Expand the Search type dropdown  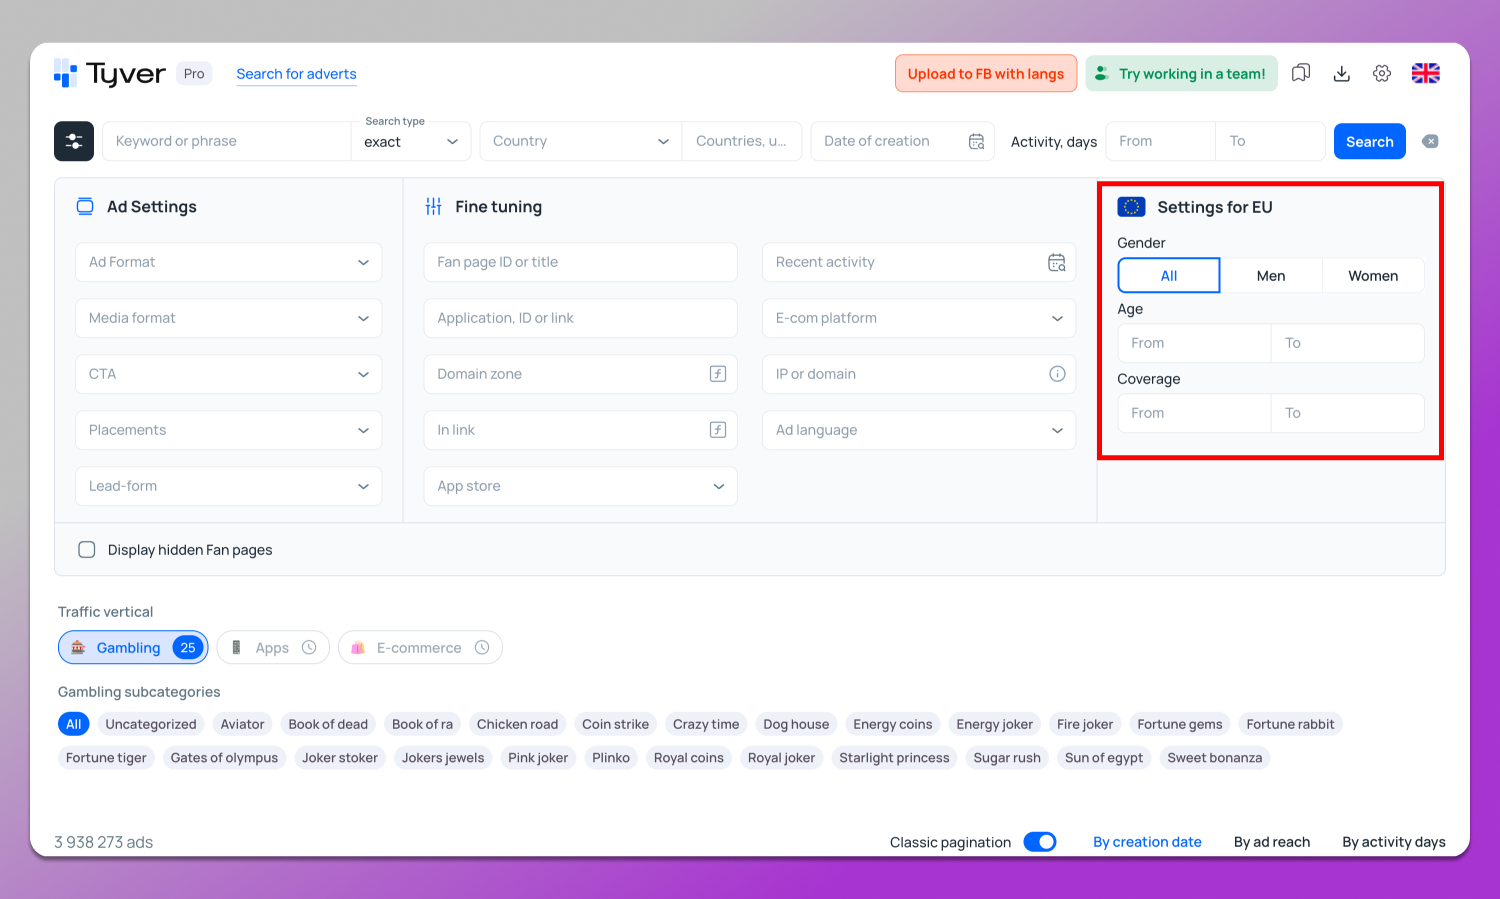(411, 141)
